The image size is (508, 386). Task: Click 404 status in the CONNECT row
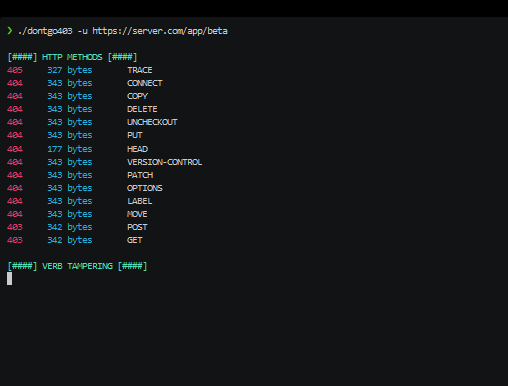pos(15,83)
